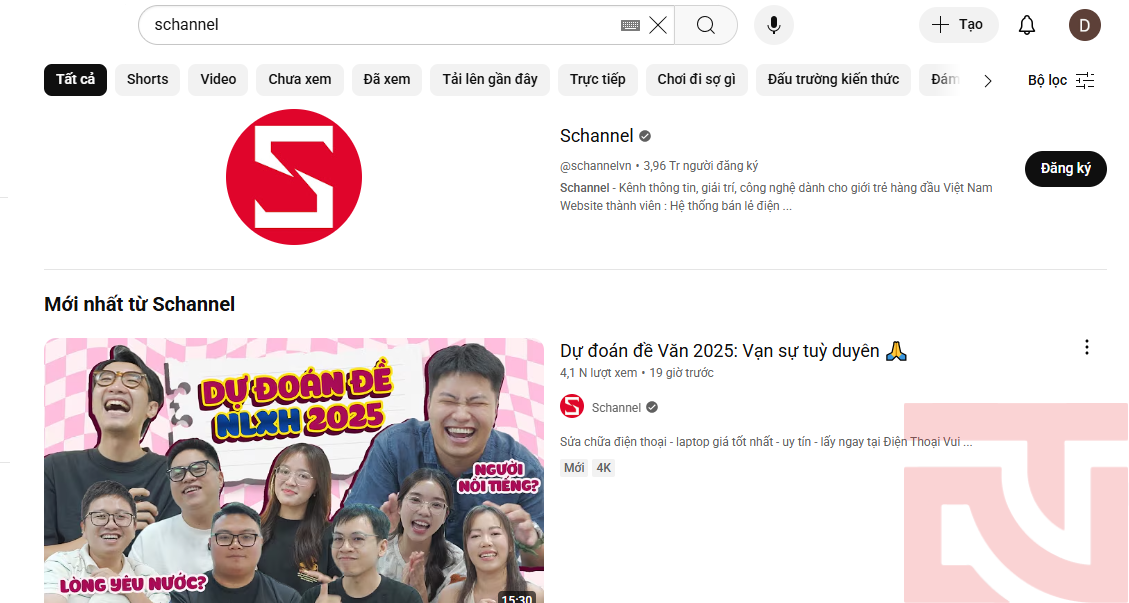The height and width of the screenshot is (603, 1129).
Task: Open the three-dot menu for the video
Action: (1087, 347)
